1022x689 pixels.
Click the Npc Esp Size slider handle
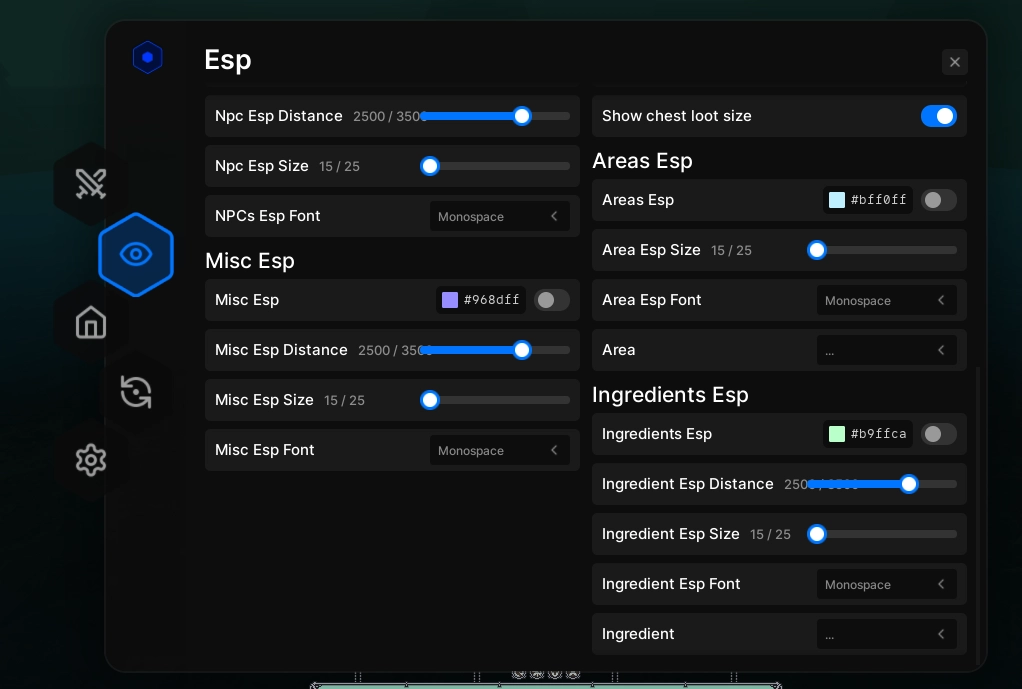(430, 166)
